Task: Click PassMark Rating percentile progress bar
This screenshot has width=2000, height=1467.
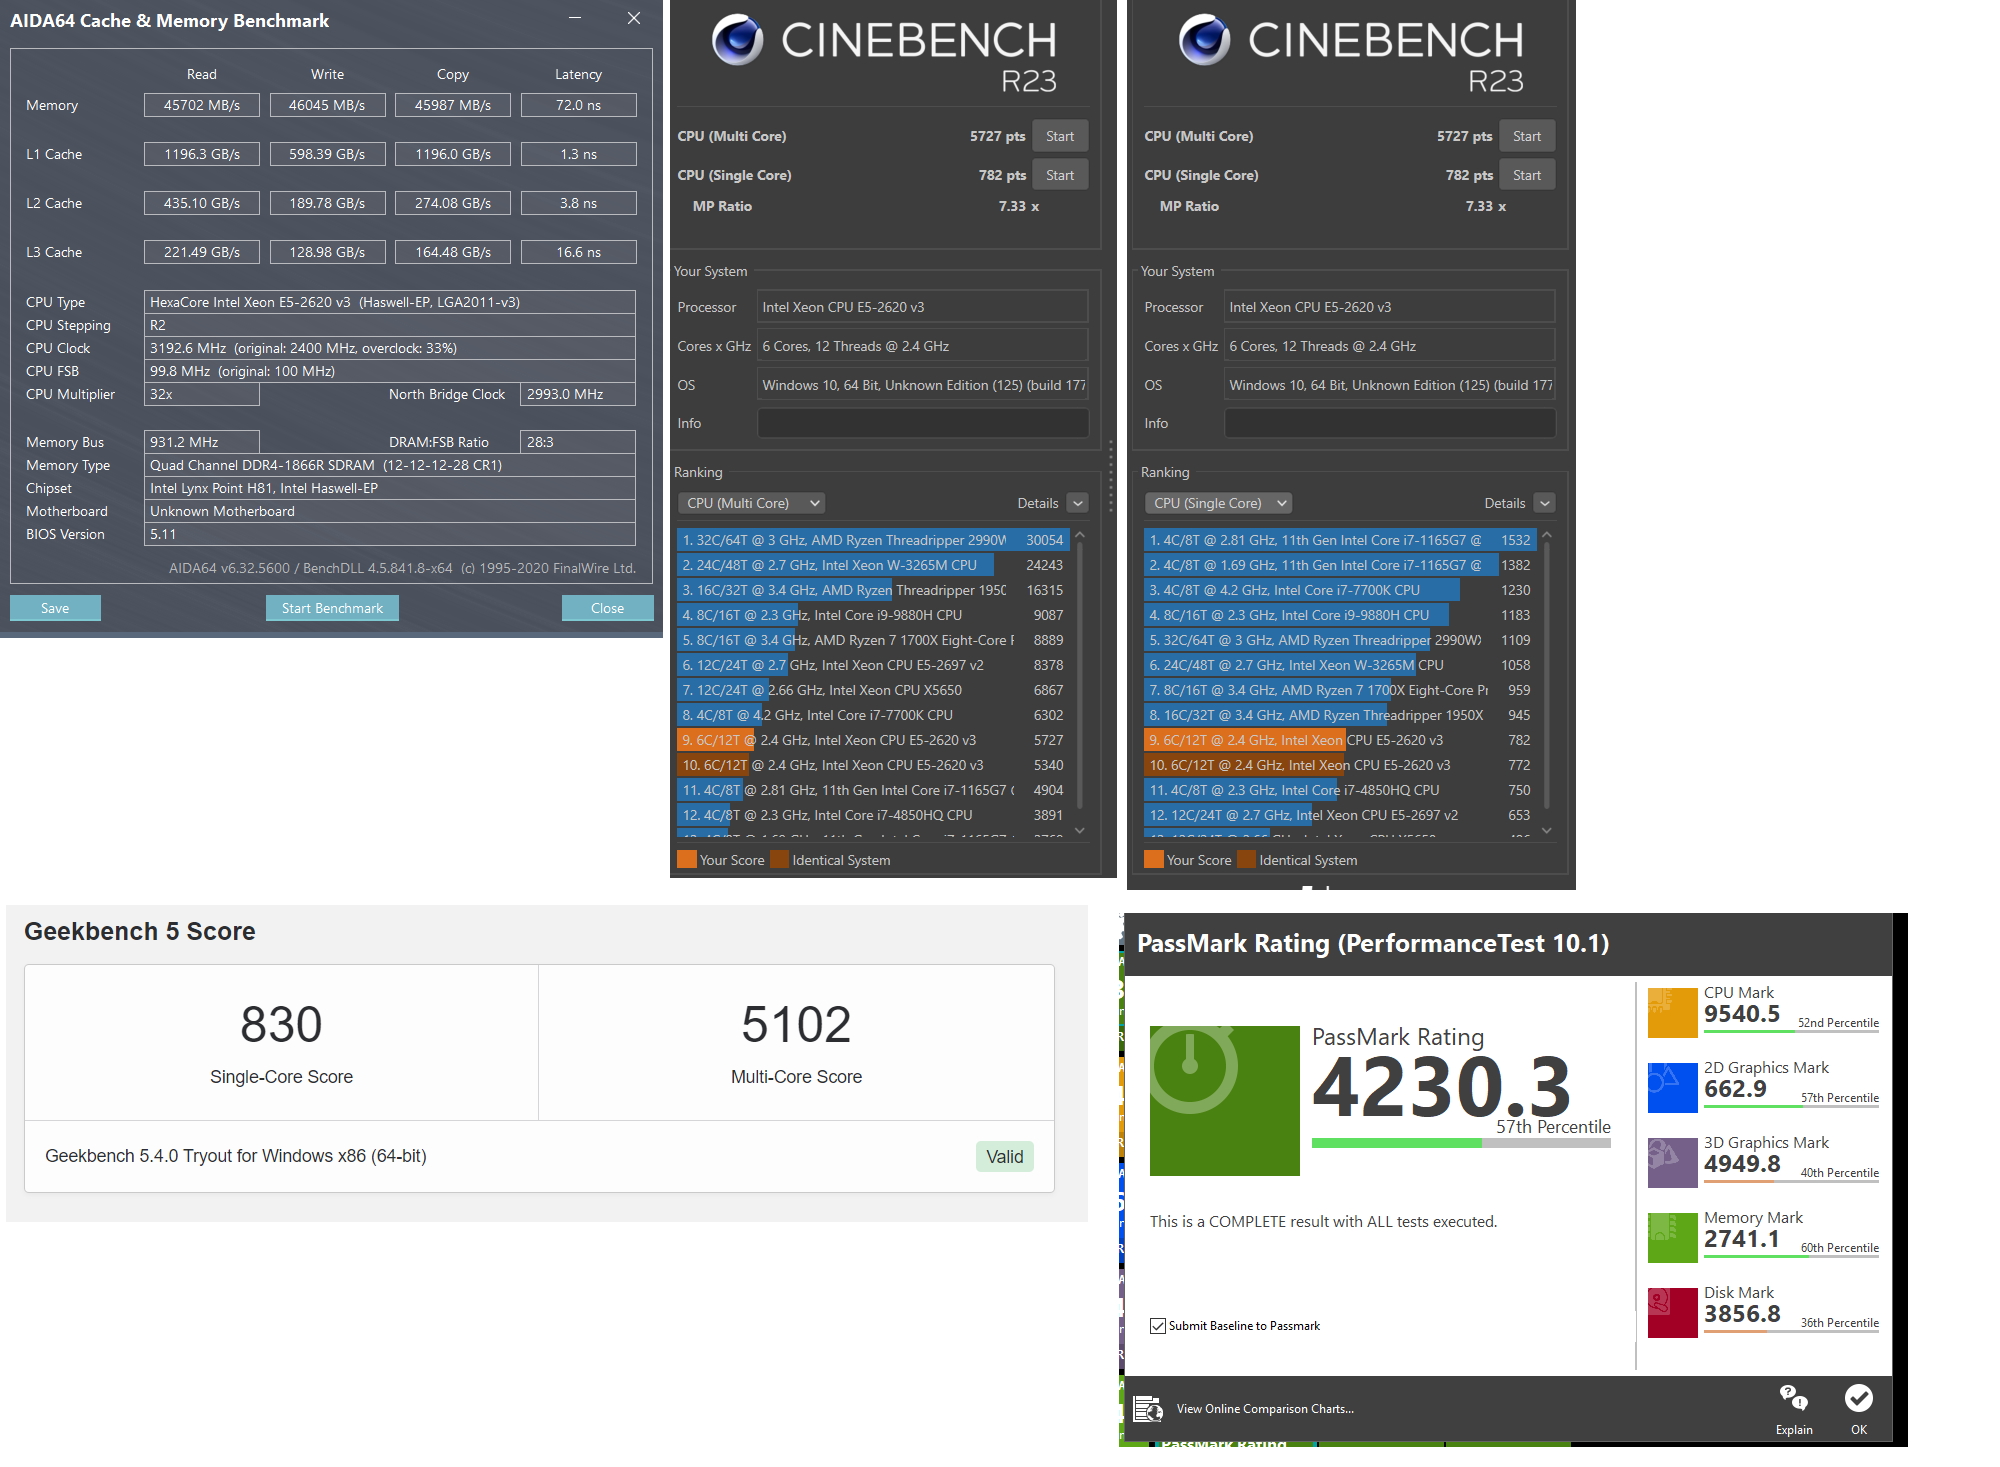Action: (1461, 1143)
